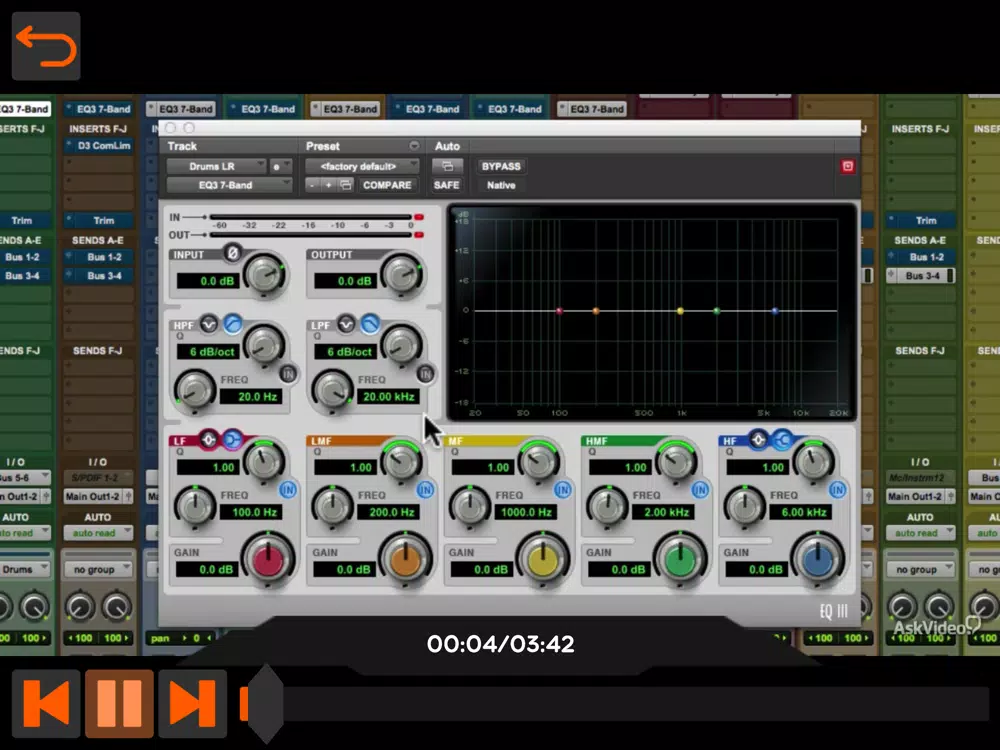Click HF FREQ 6.00 kHz field
This screenshot has height=750, width=1000.
[801, 512]
